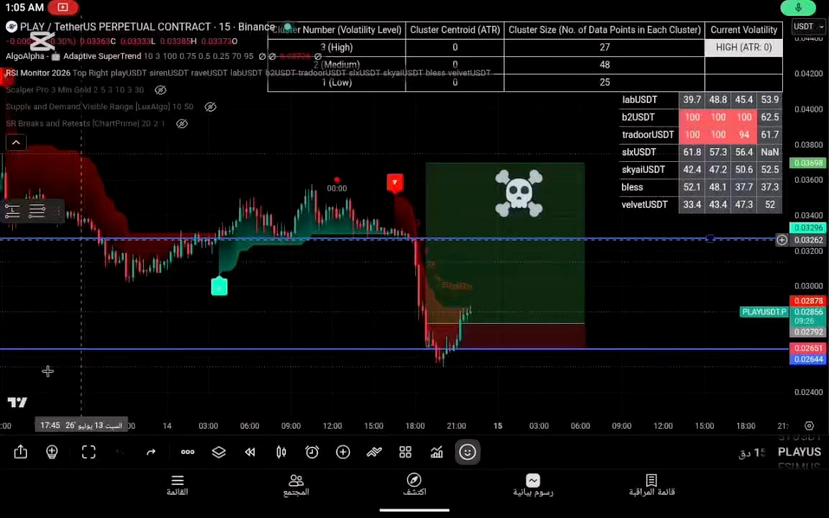
Task: Tap the red screen recording indicator
Action: [x=63, y=7]
